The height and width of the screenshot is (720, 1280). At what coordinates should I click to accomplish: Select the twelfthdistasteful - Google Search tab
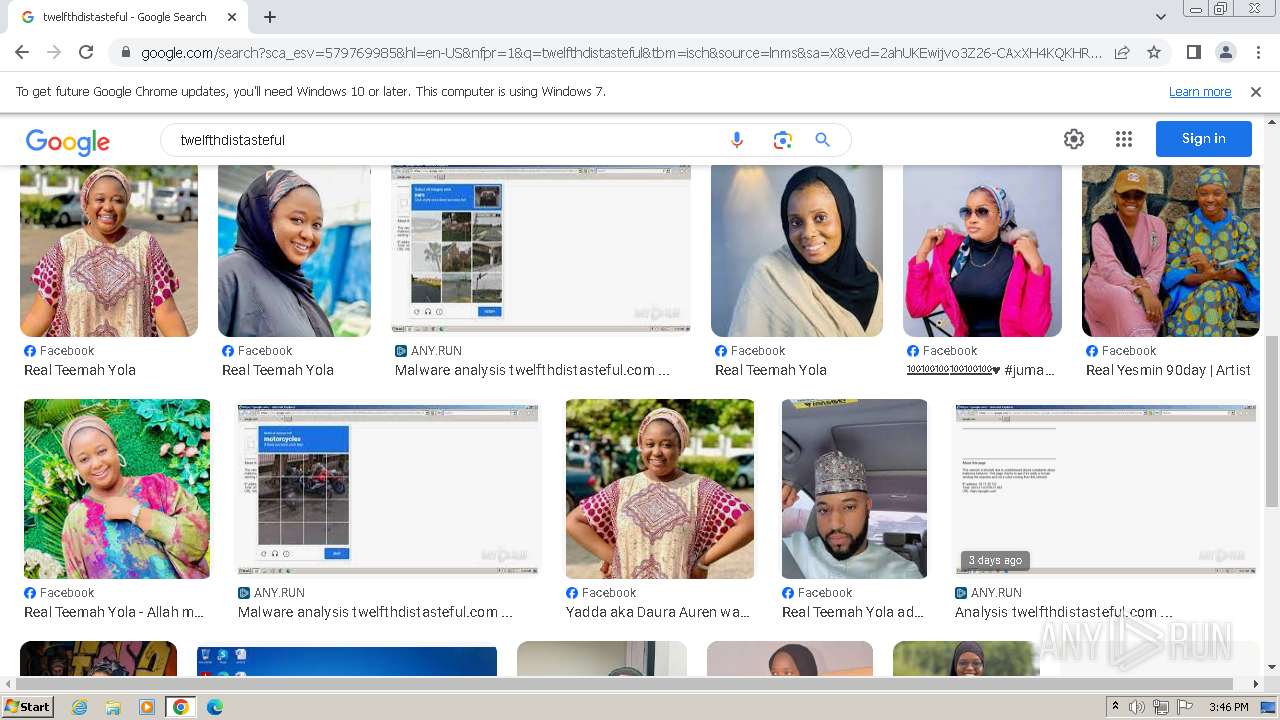click(x=127, y=17)
